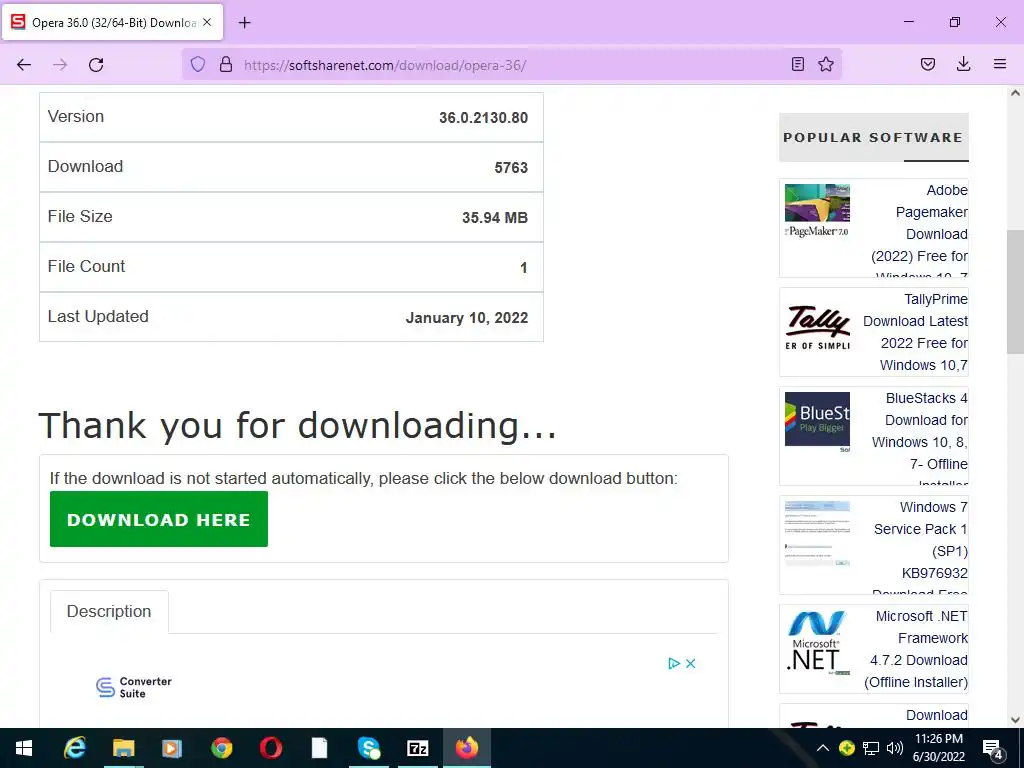Open the Converter Suite advertisement
The height and width of the screenshot is (768, 1024).
134,687
